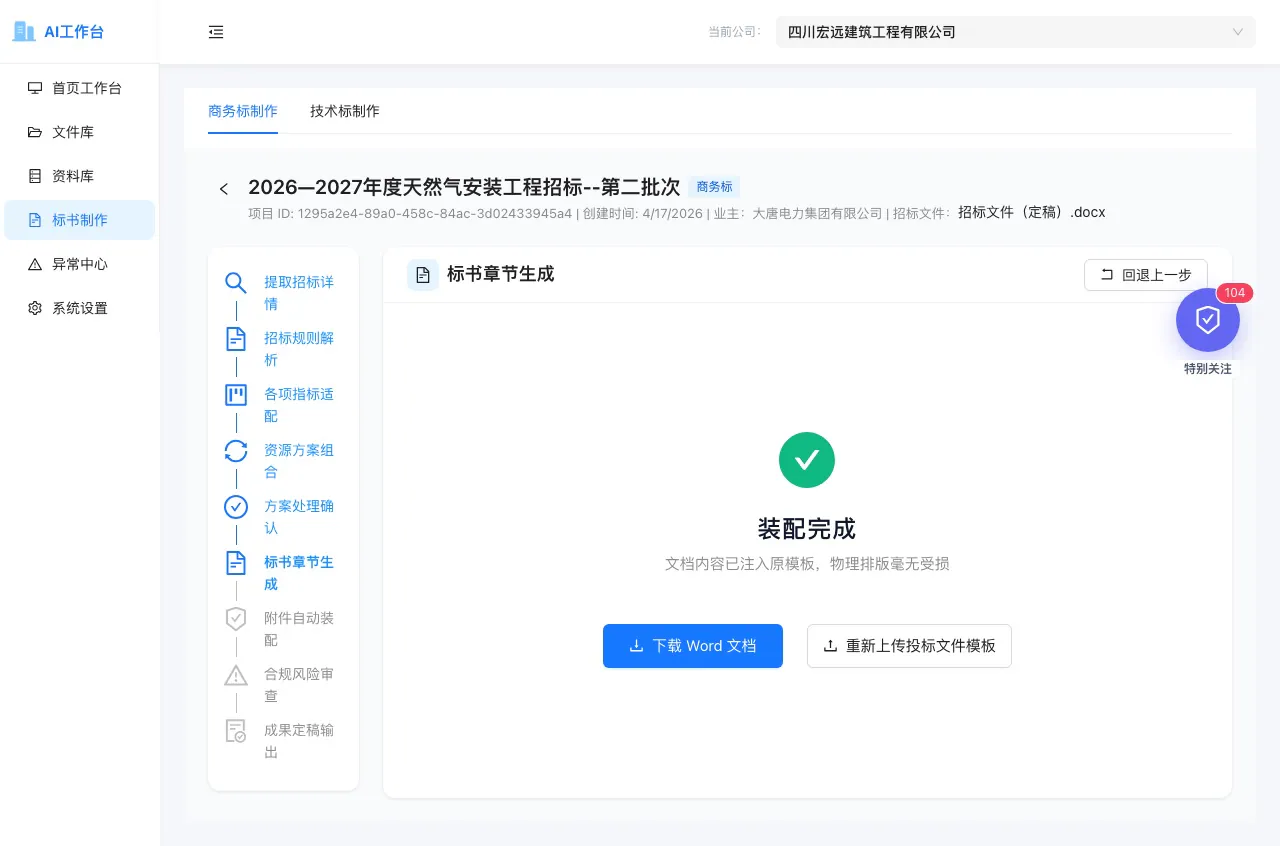Screen dimensions: 1280x846
Task: Click the 标书章节生成 panel heading
Action: [500, 274]
